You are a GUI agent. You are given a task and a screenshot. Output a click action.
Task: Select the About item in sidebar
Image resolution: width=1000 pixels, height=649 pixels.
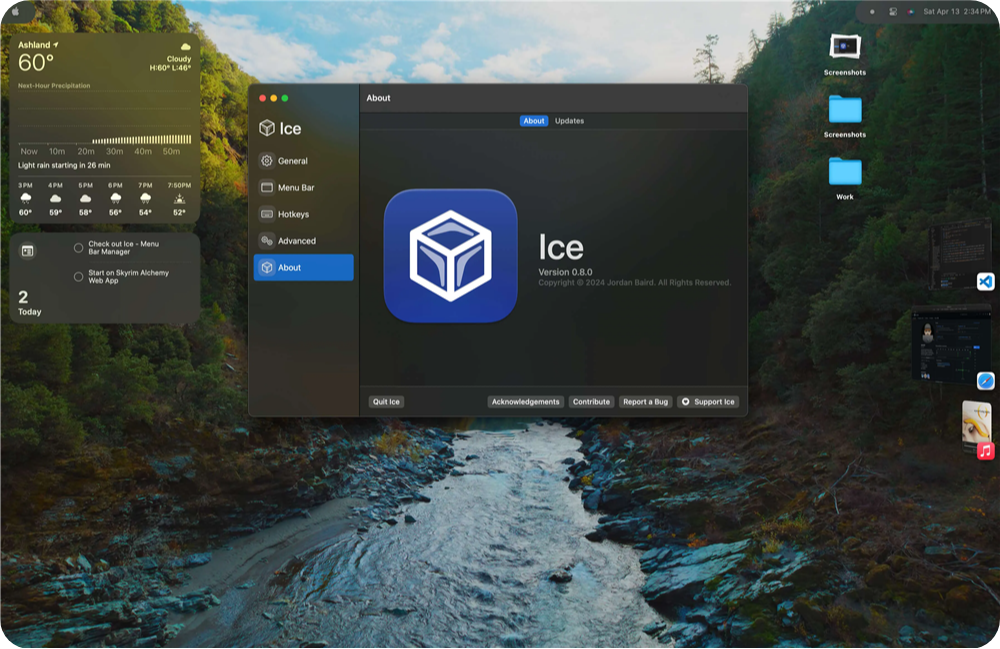[304, 268]
